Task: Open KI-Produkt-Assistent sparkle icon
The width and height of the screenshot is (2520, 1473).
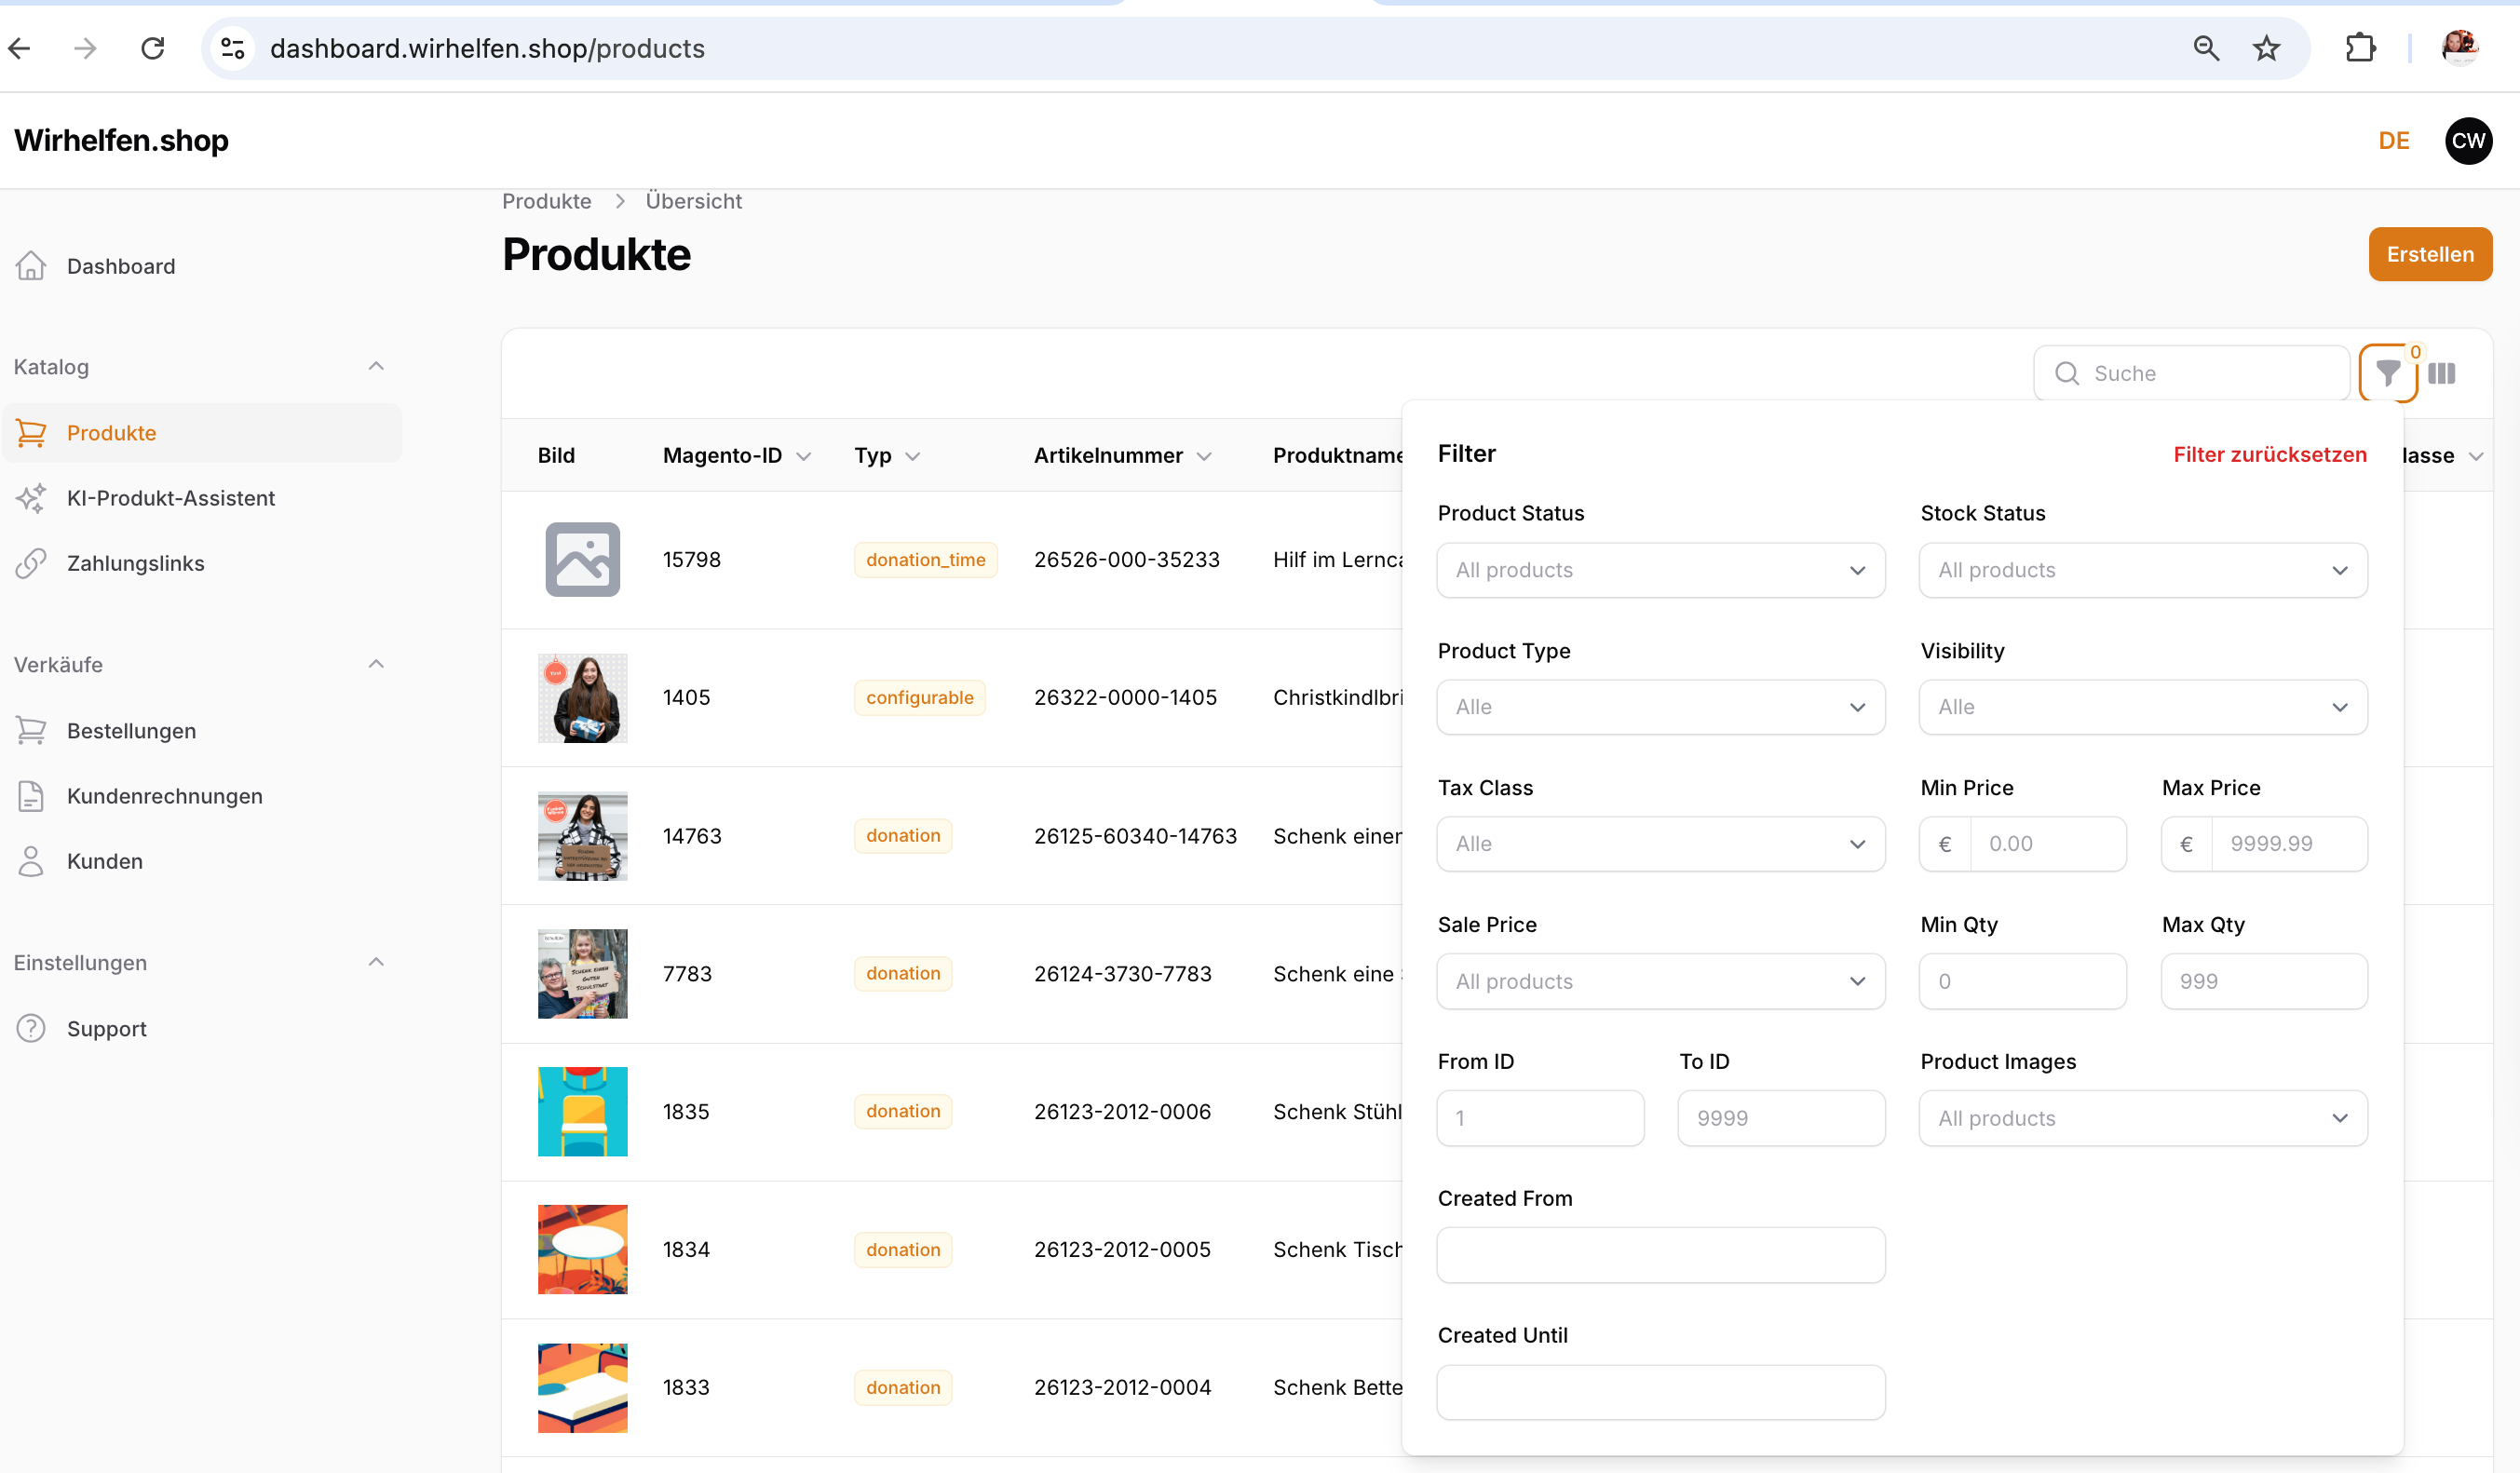Action: coord(31,498)
